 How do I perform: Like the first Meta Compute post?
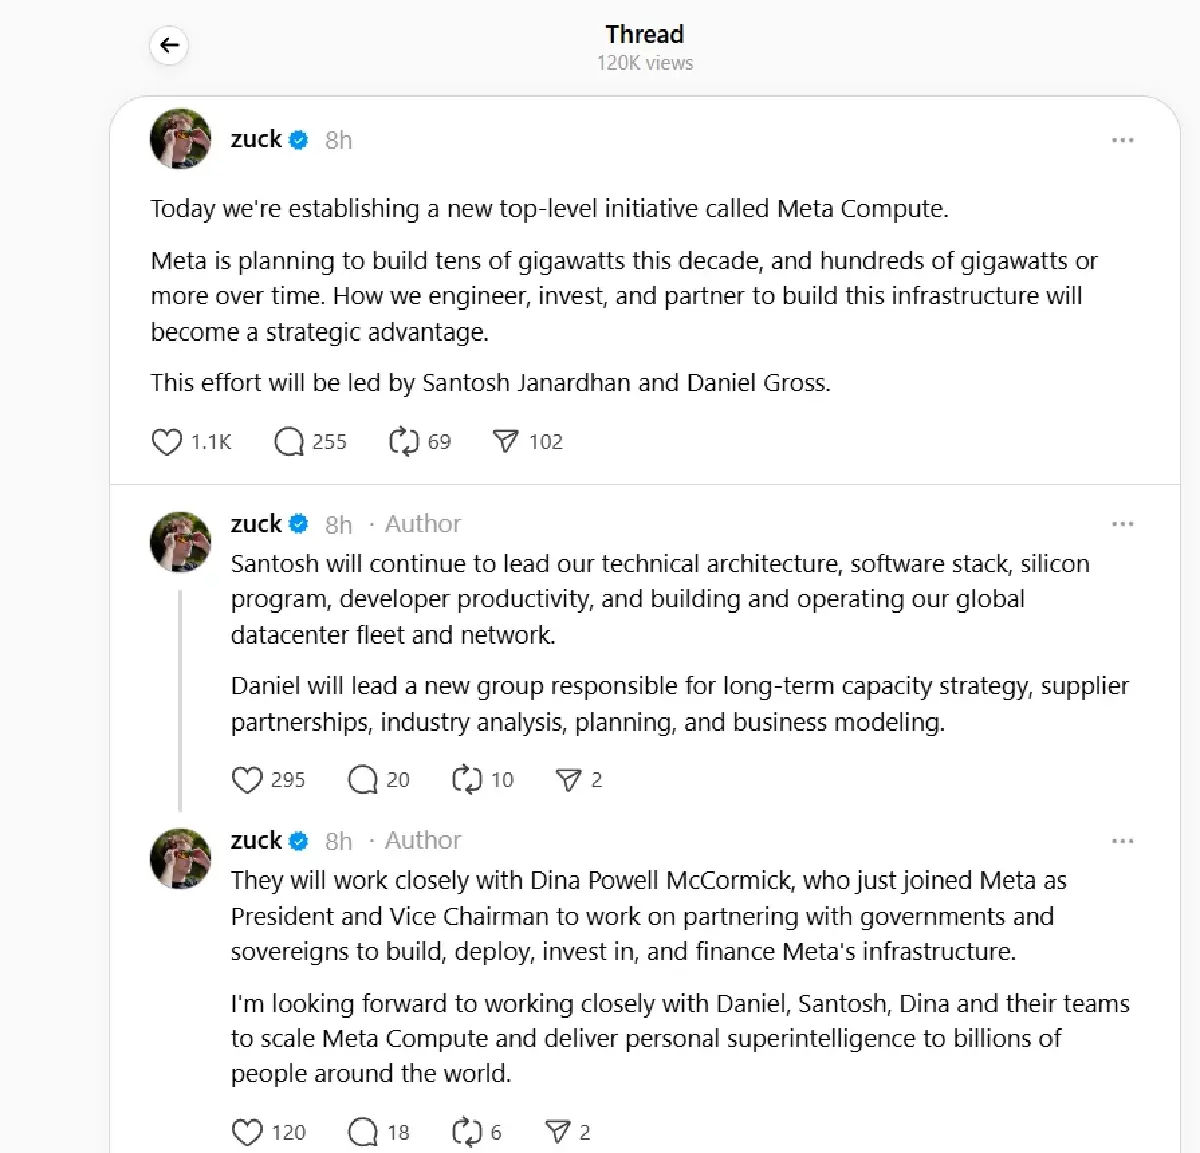(x=166, y=442)
